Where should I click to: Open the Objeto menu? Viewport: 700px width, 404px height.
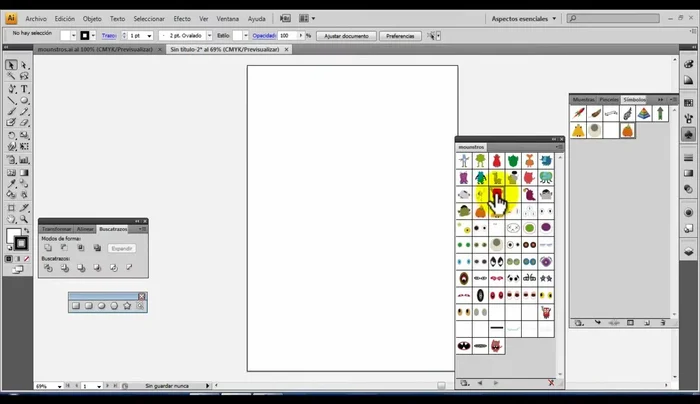click(x=92, y=18)
